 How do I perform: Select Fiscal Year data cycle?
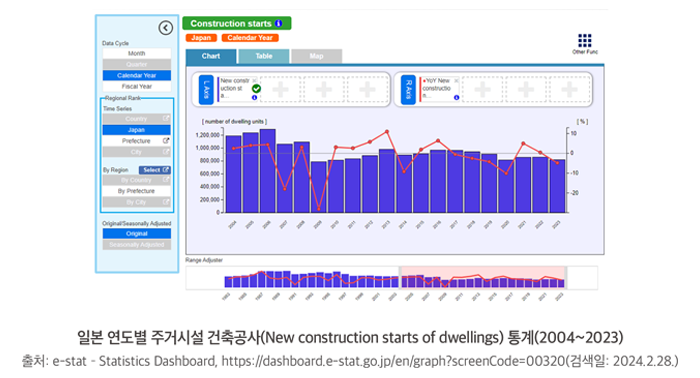(x=137, y=86)
